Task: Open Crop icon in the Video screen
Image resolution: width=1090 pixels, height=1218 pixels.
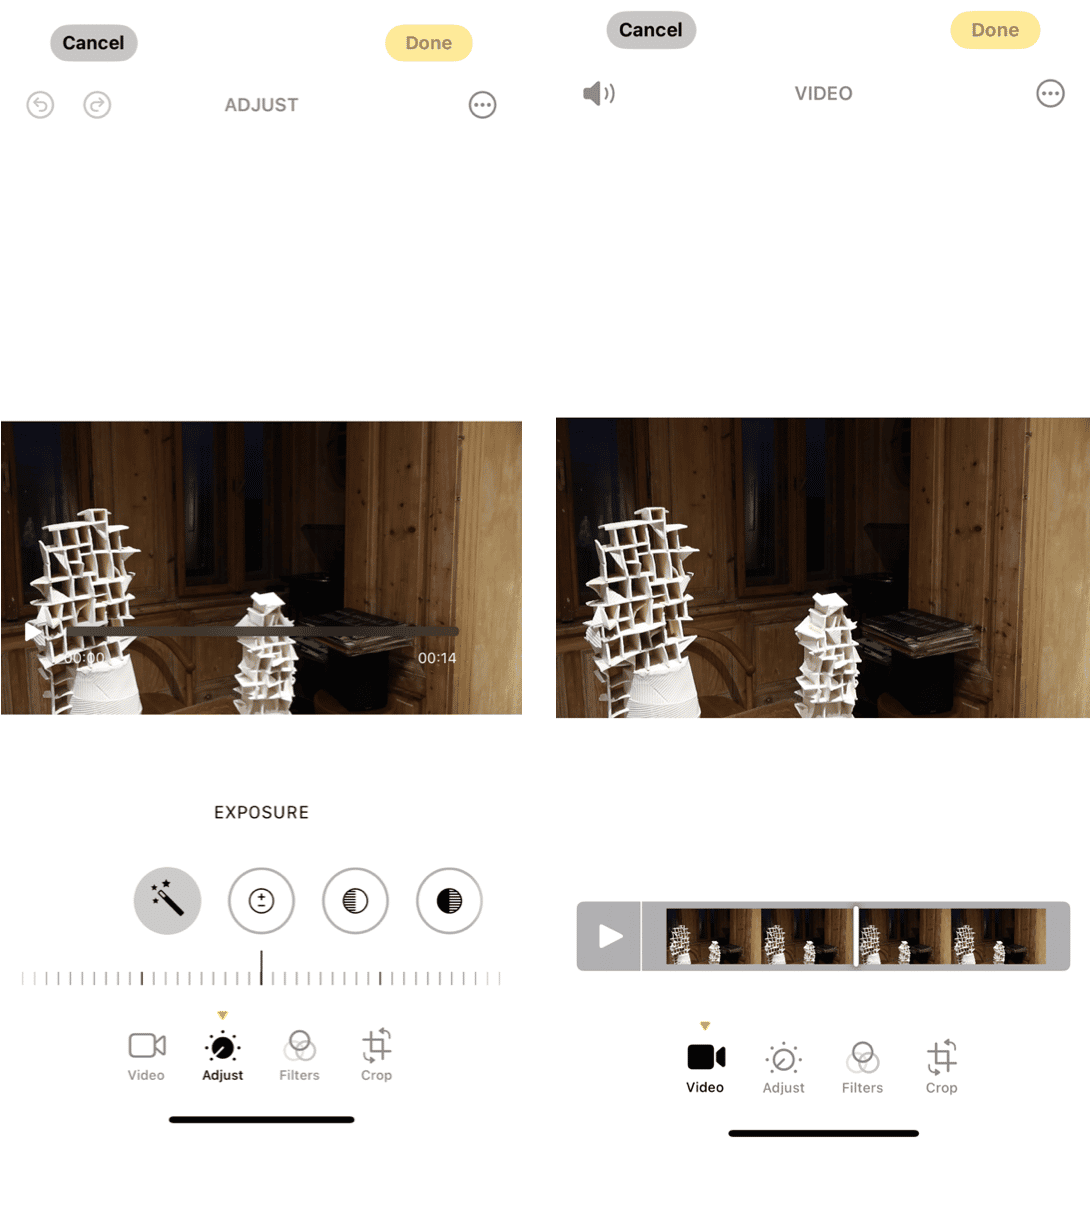Action: pos(941,1068)
